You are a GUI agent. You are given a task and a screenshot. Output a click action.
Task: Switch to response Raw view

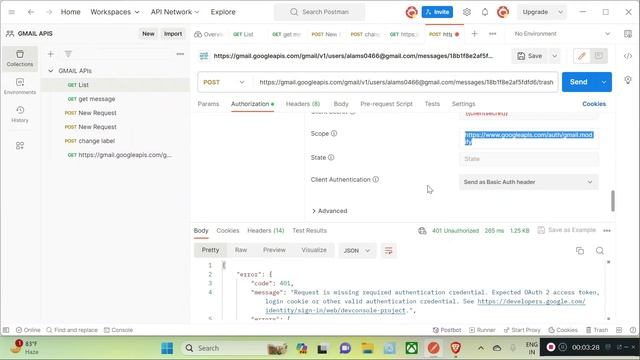(x=241, y=250)
